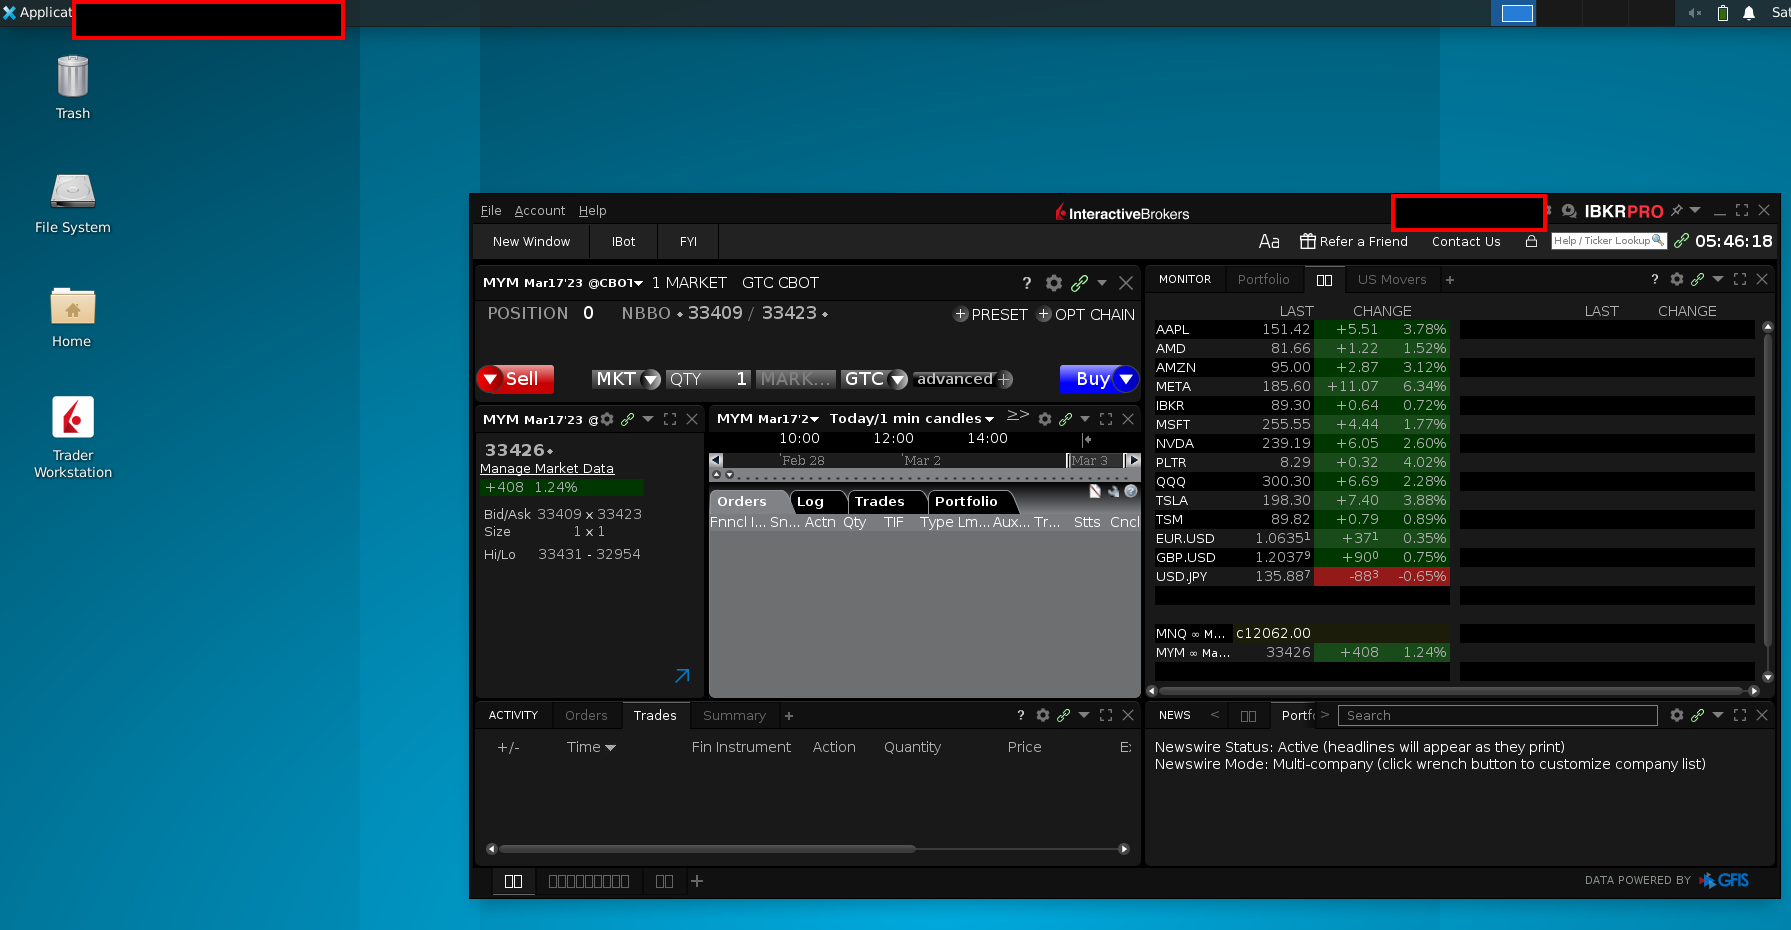Click the Monitor panel link icon
This screenshot has height=930, width=1791.
click(1697, 279)
